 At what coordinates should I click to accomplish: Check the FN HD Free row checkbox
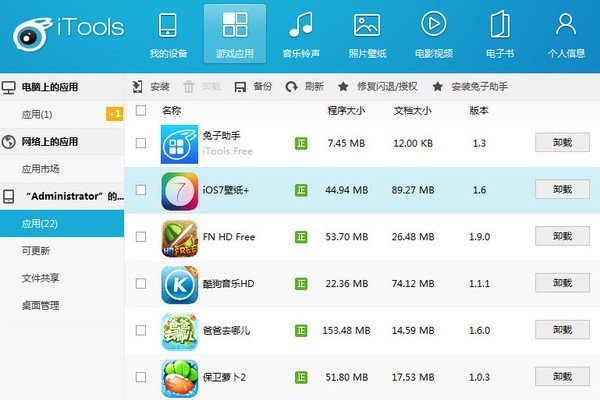click(x=141, y=237)
